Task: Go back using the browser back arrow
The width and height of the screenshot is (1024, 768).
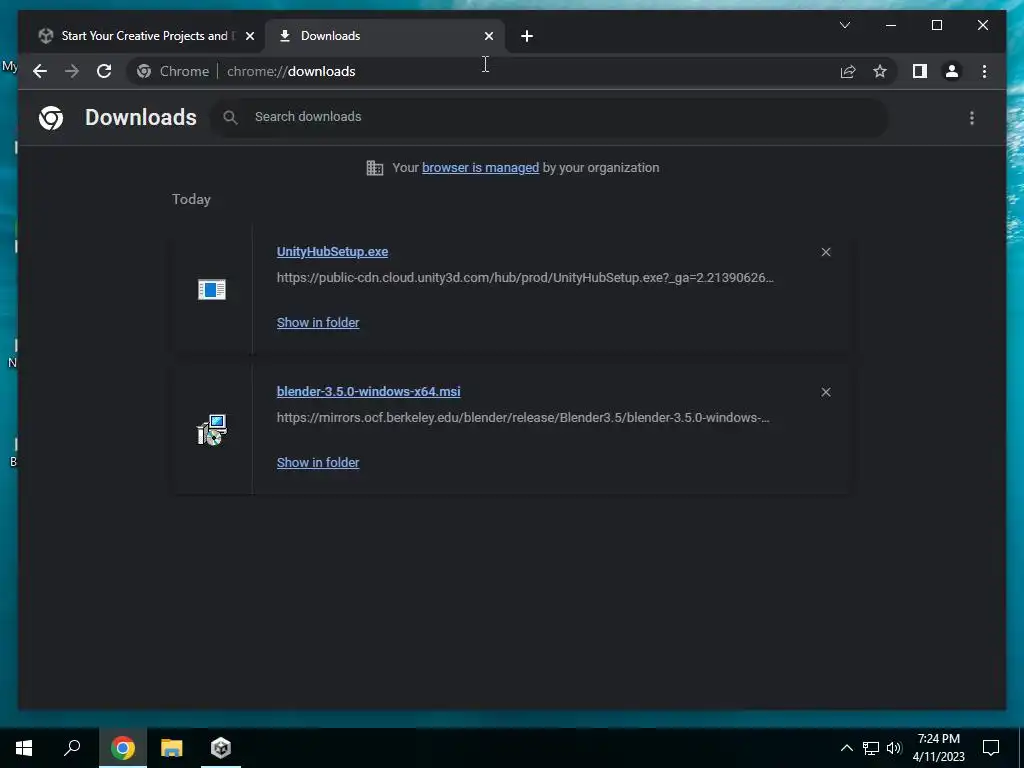Action: pyautogui.click(x=40, y=71)
